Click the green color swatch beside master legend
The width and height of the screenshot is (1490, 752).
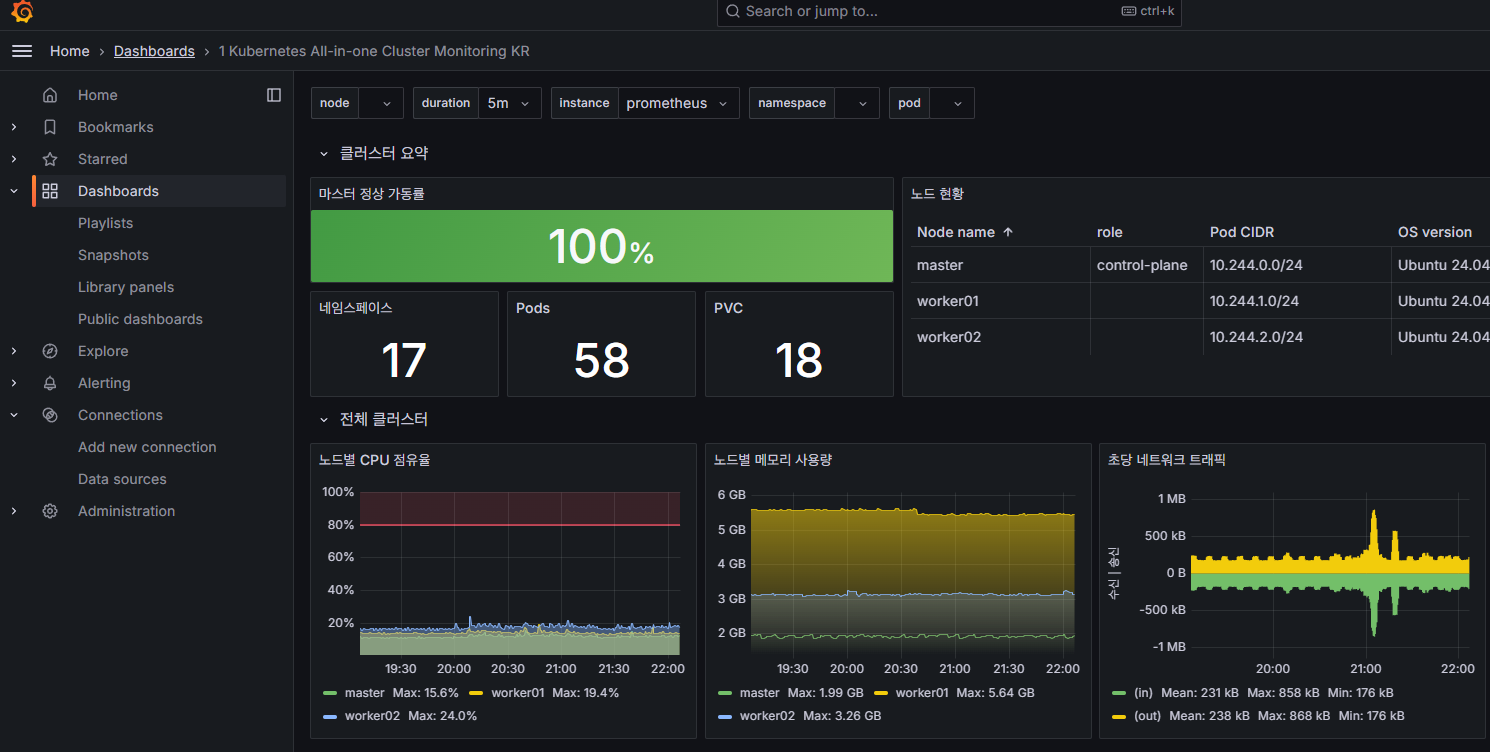332,692
